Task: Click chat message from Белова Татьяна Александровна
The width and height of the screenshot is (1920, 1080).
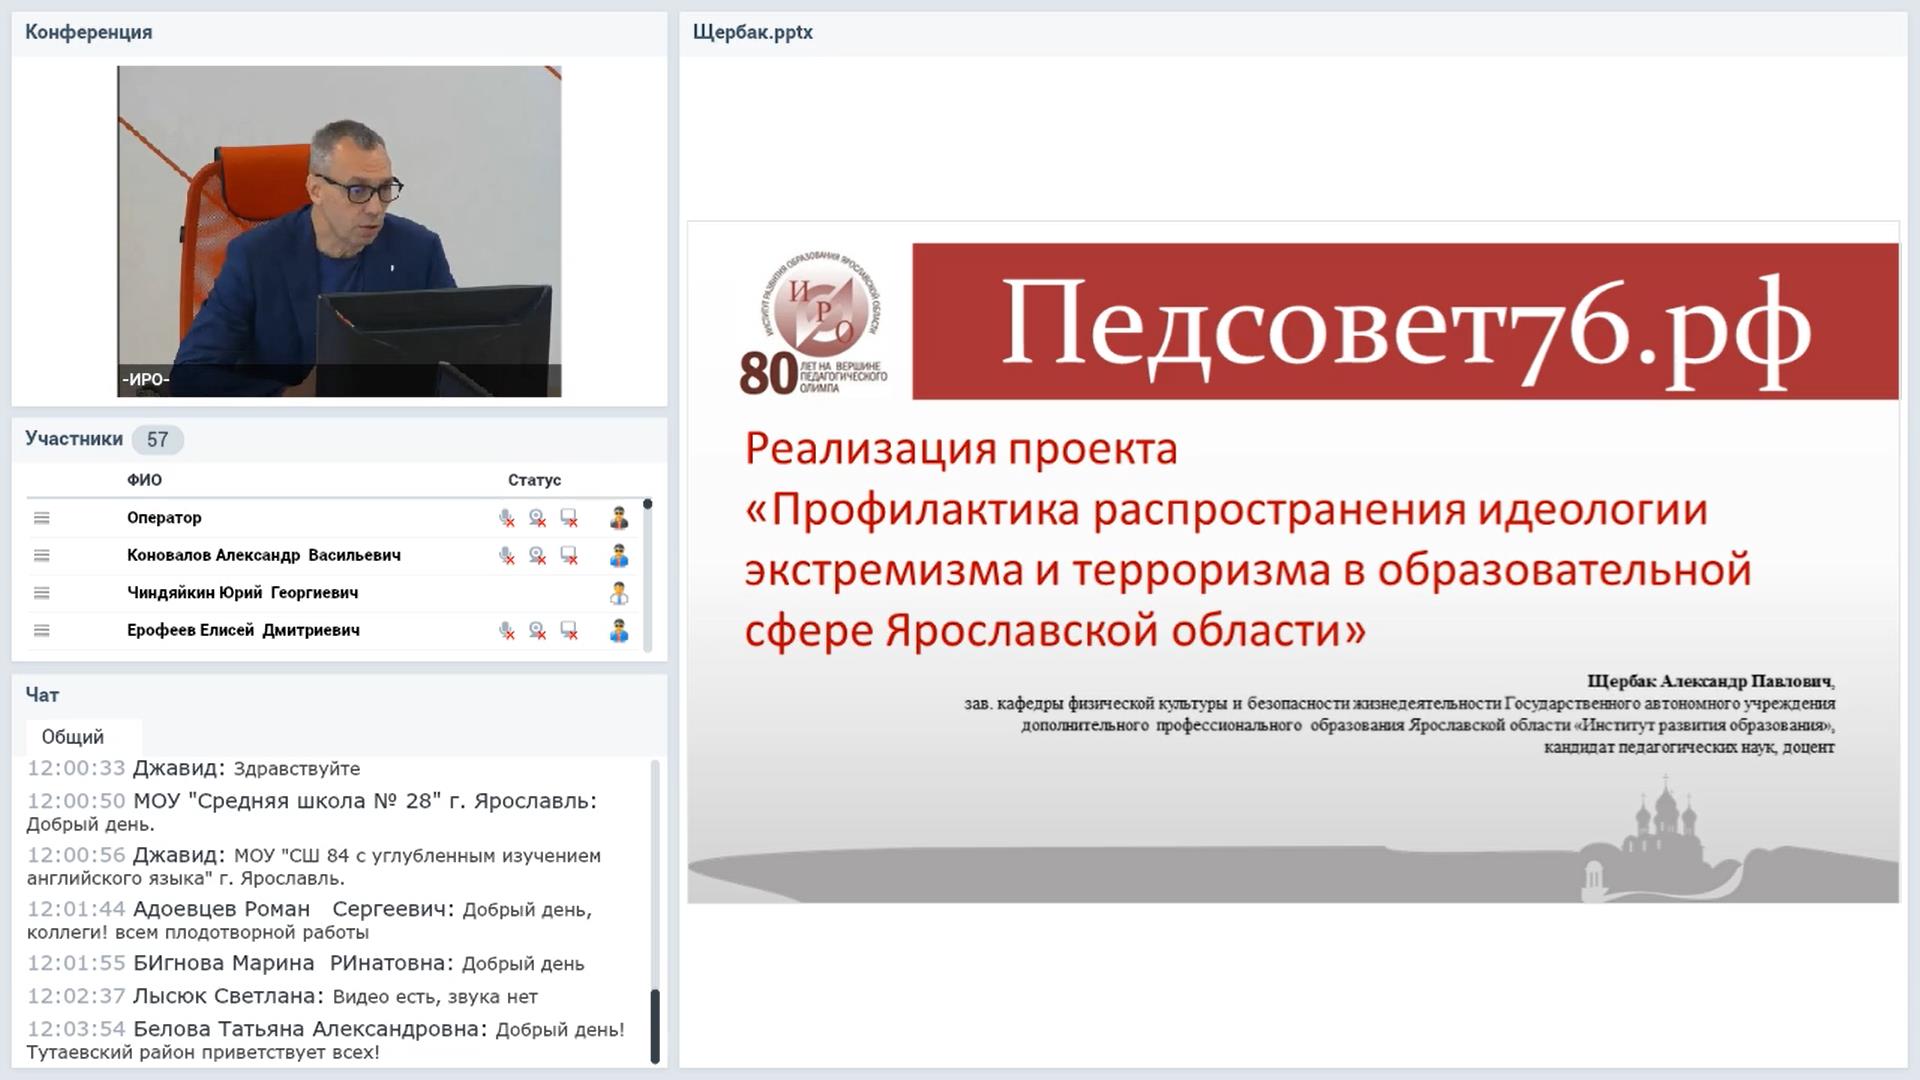Action: 325,1040
